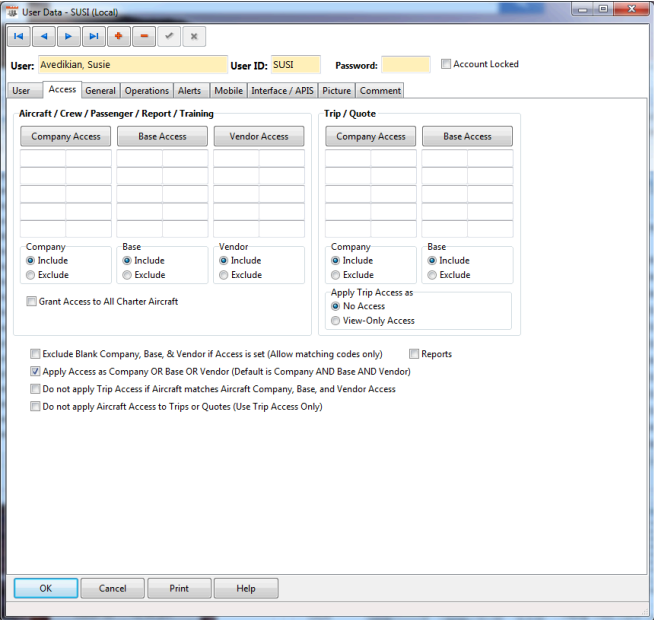
Task: Select Exclude under Vendor group
Action: pyautogui.click(x=224, y=275)
